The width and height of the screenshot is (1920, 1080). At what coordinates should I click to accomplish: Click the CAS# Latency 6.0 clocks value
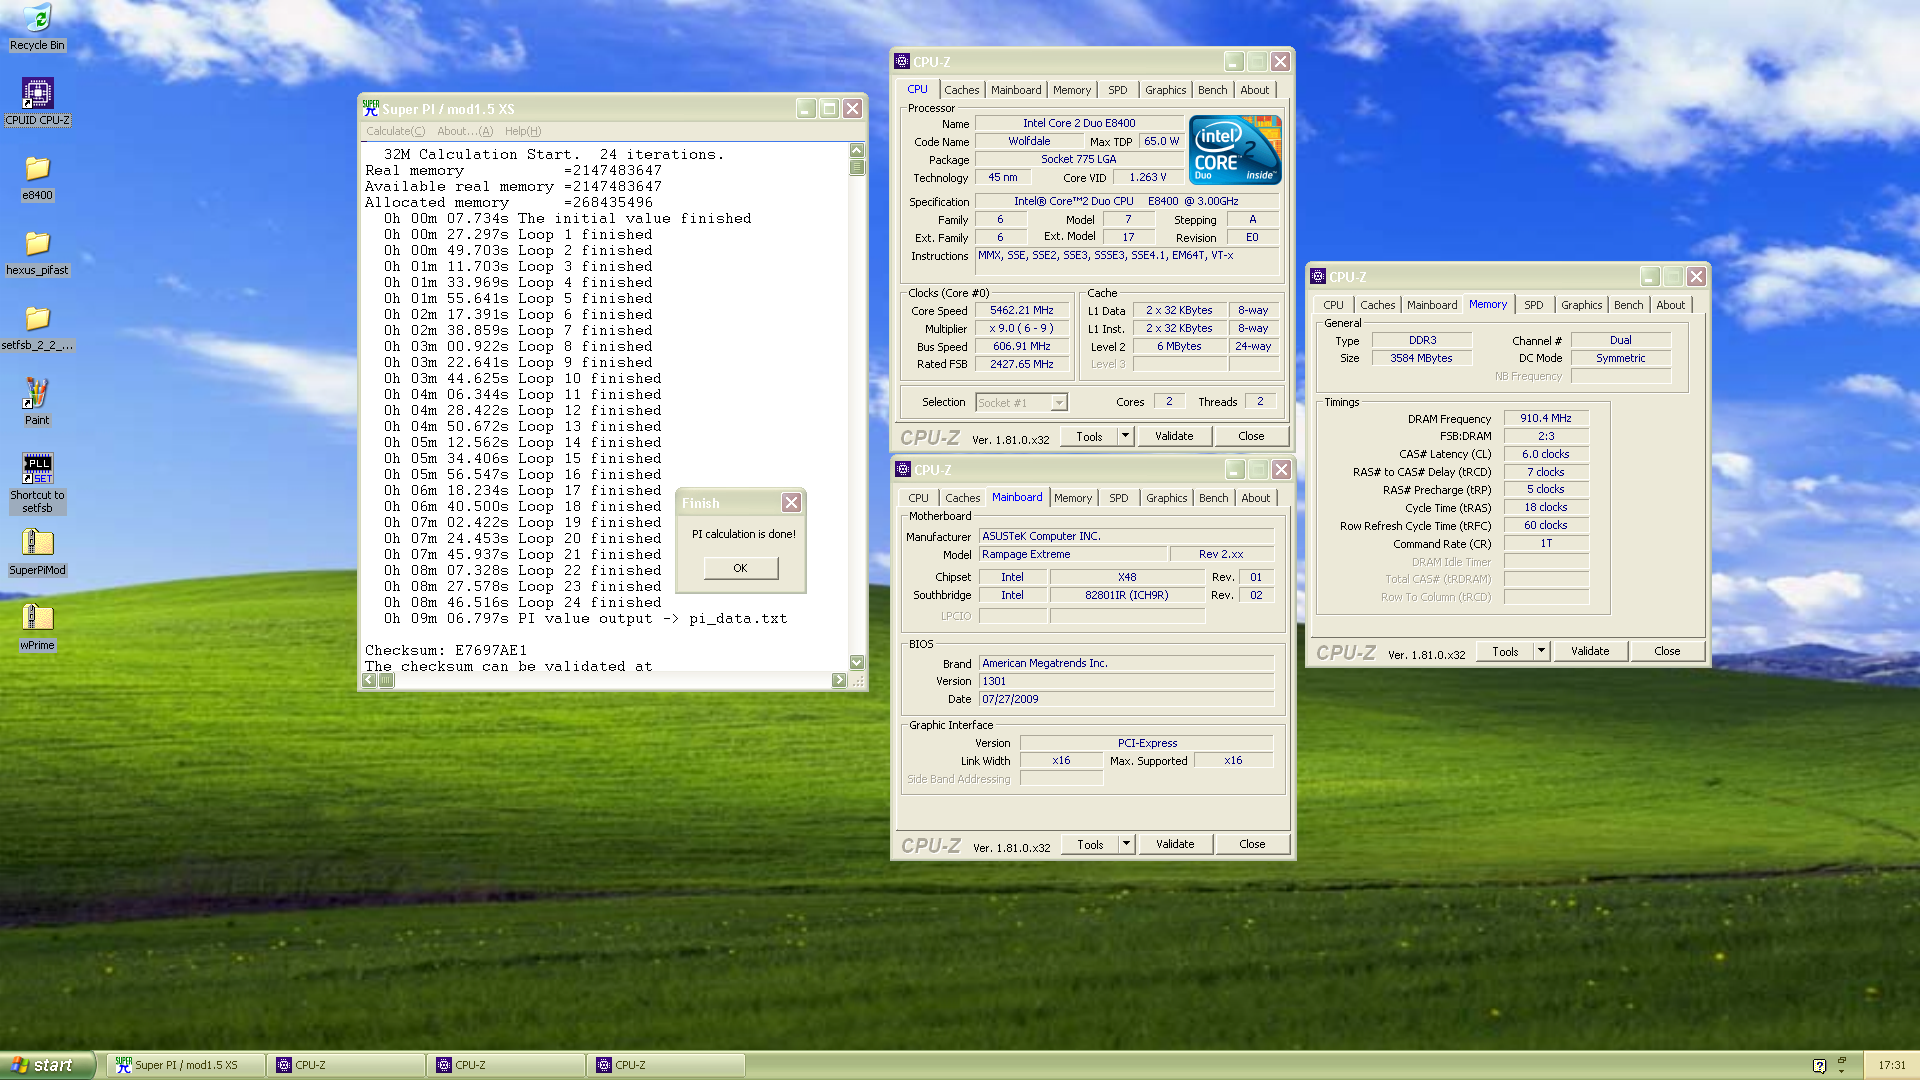[x=1545, y=454]
